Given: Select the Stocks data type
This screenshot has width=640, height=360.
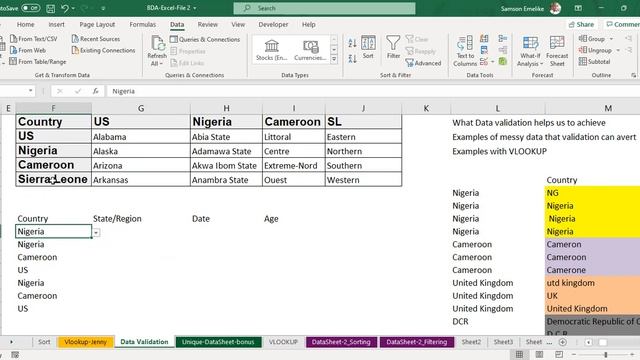Looking at the screenshot, I should point(271,49).
